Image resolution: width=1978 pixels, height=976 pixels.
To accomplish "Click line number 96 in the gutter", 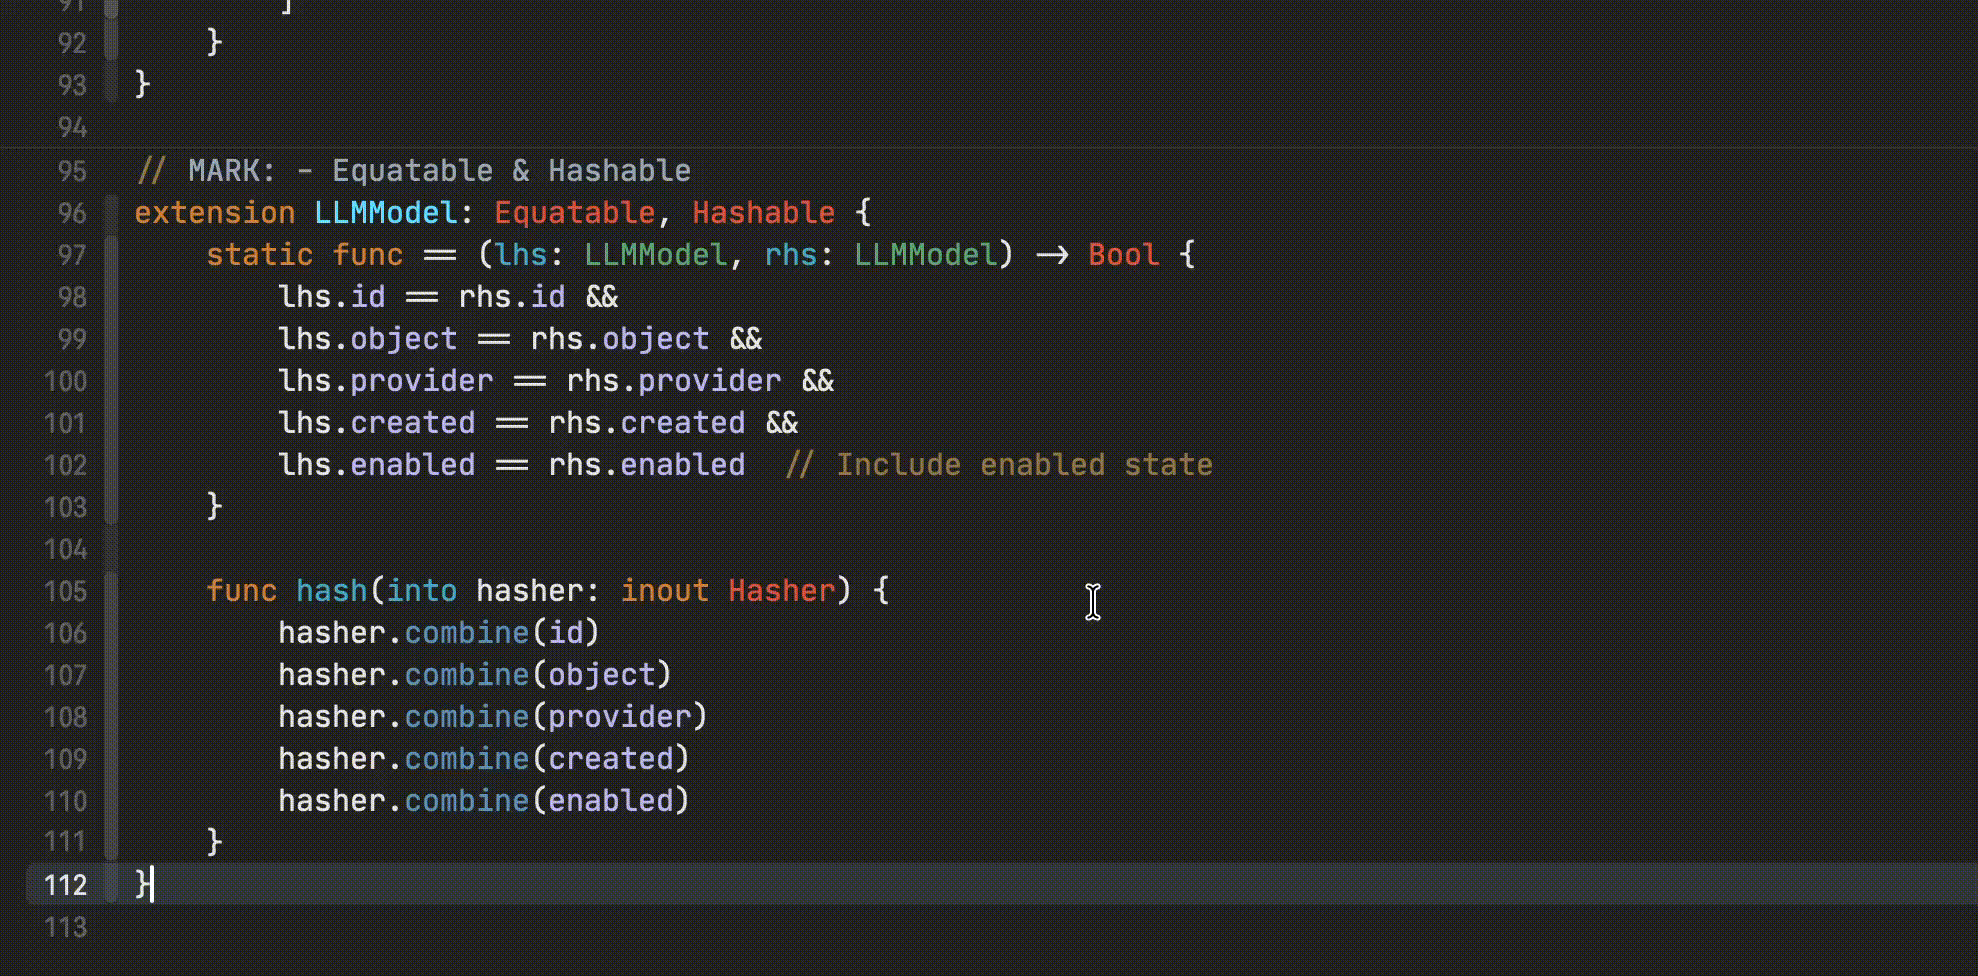I will point(72,213).
